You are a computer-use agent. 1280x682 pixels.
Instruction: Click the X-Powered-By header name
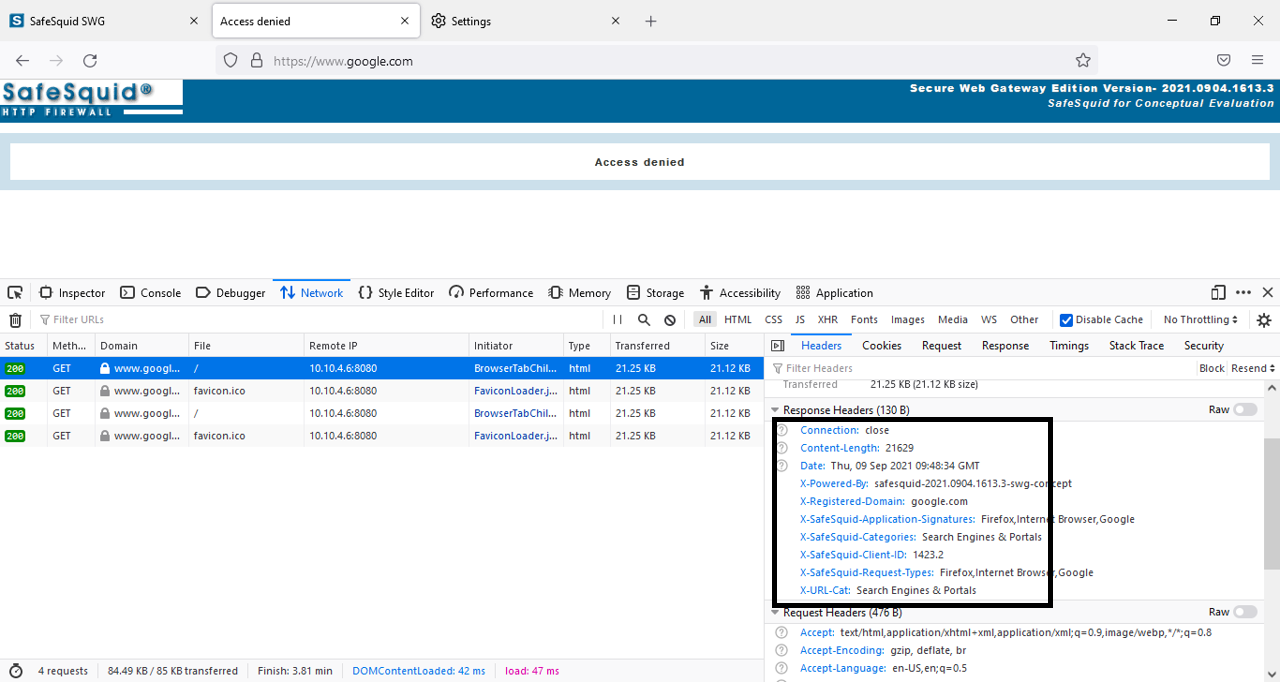(834, 484)
